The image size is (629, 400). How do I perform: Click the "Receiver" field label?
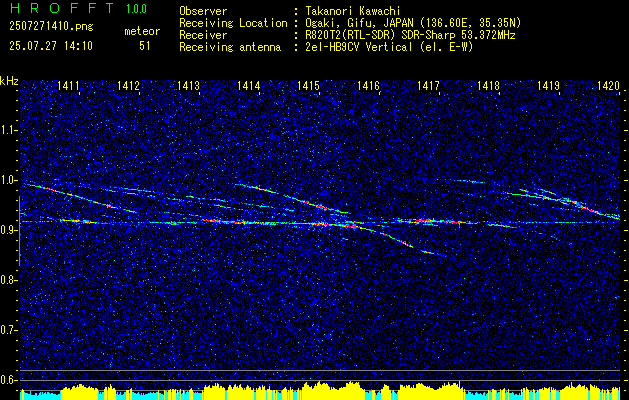click(203, 35)
